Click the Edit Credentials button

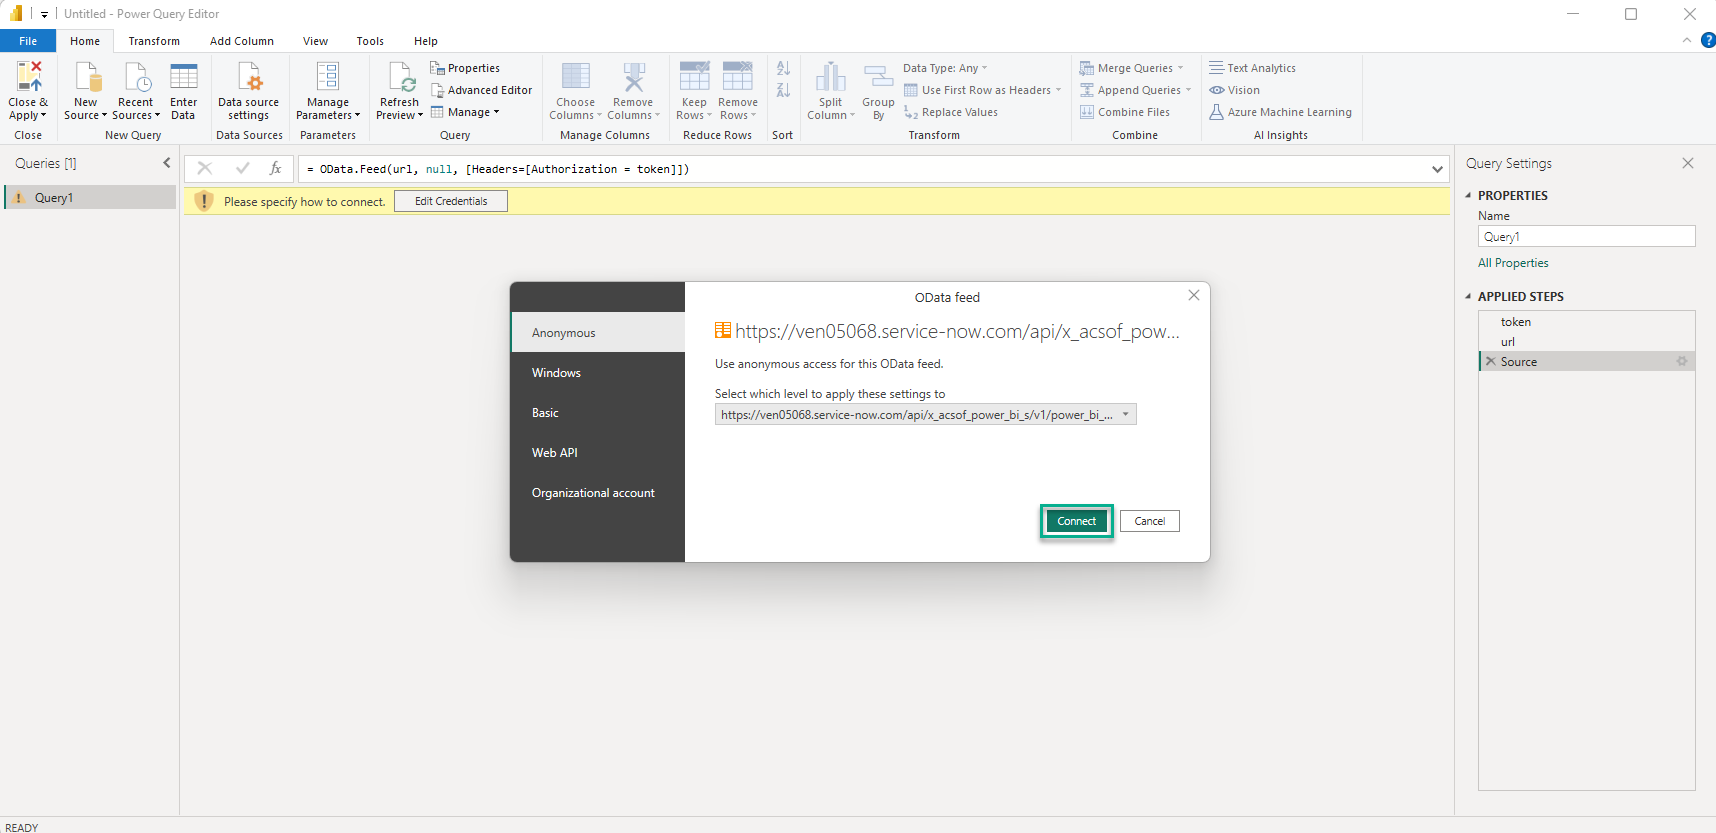(451, 201)
